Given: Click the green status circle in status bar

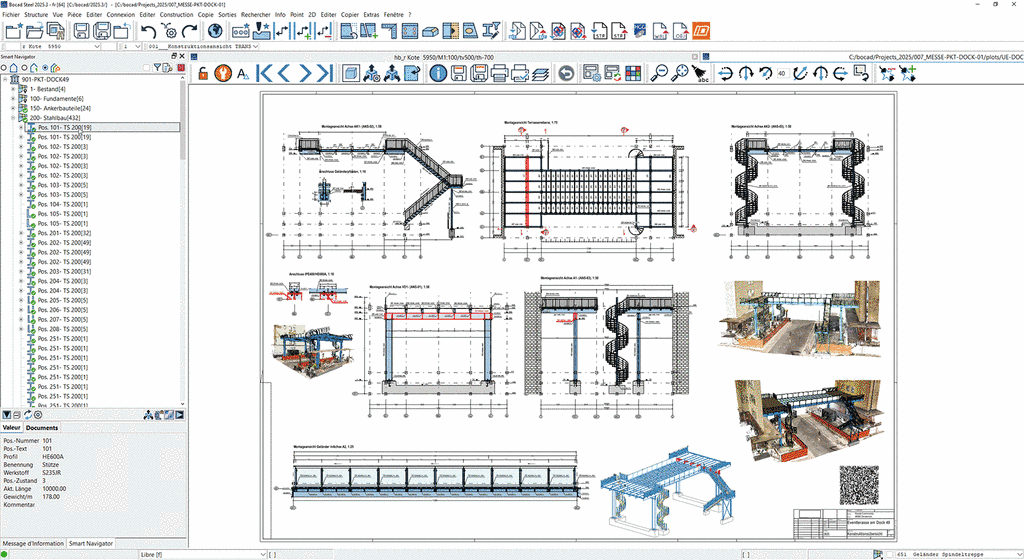Looking at the screenshot, I should click(5, 554).
